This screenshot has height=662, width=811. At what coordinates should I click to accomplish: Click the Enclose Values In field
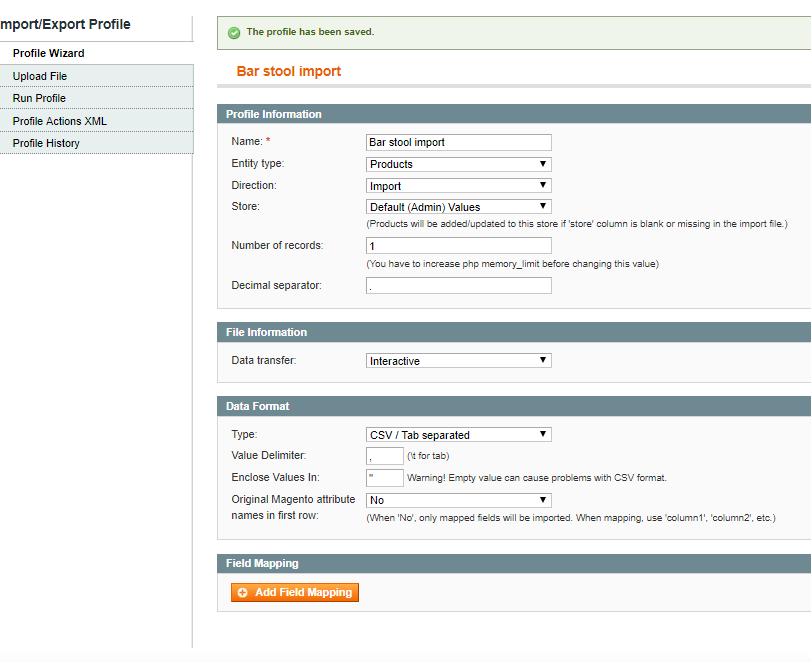pos(385,478)
